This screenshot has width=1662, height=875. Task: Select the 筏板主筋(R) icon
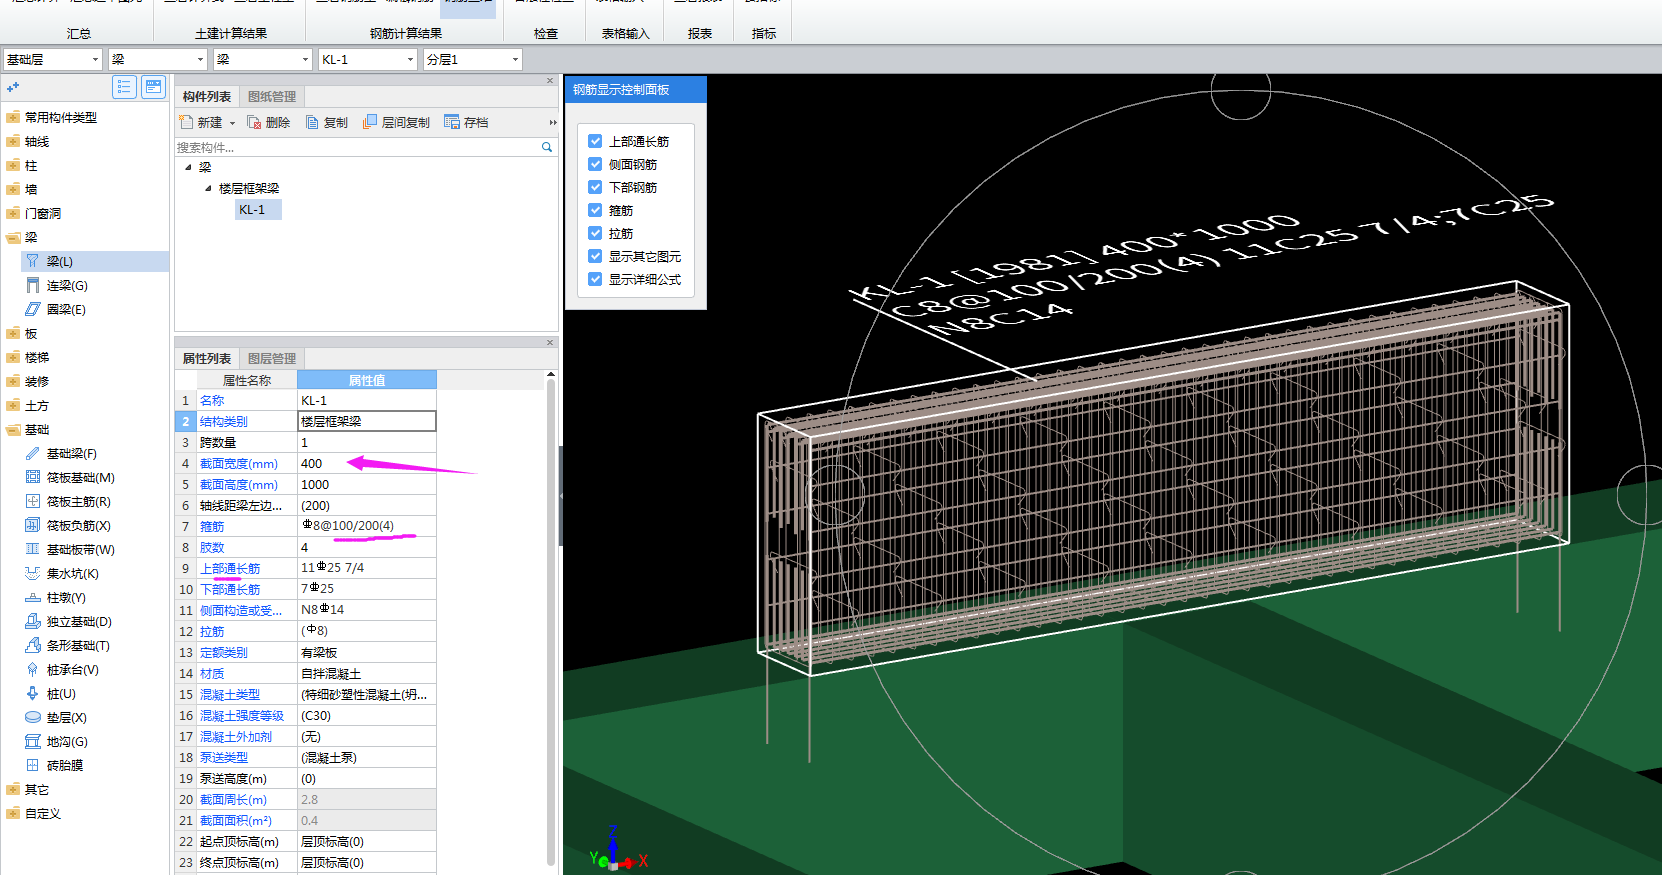tap(33, 501)
